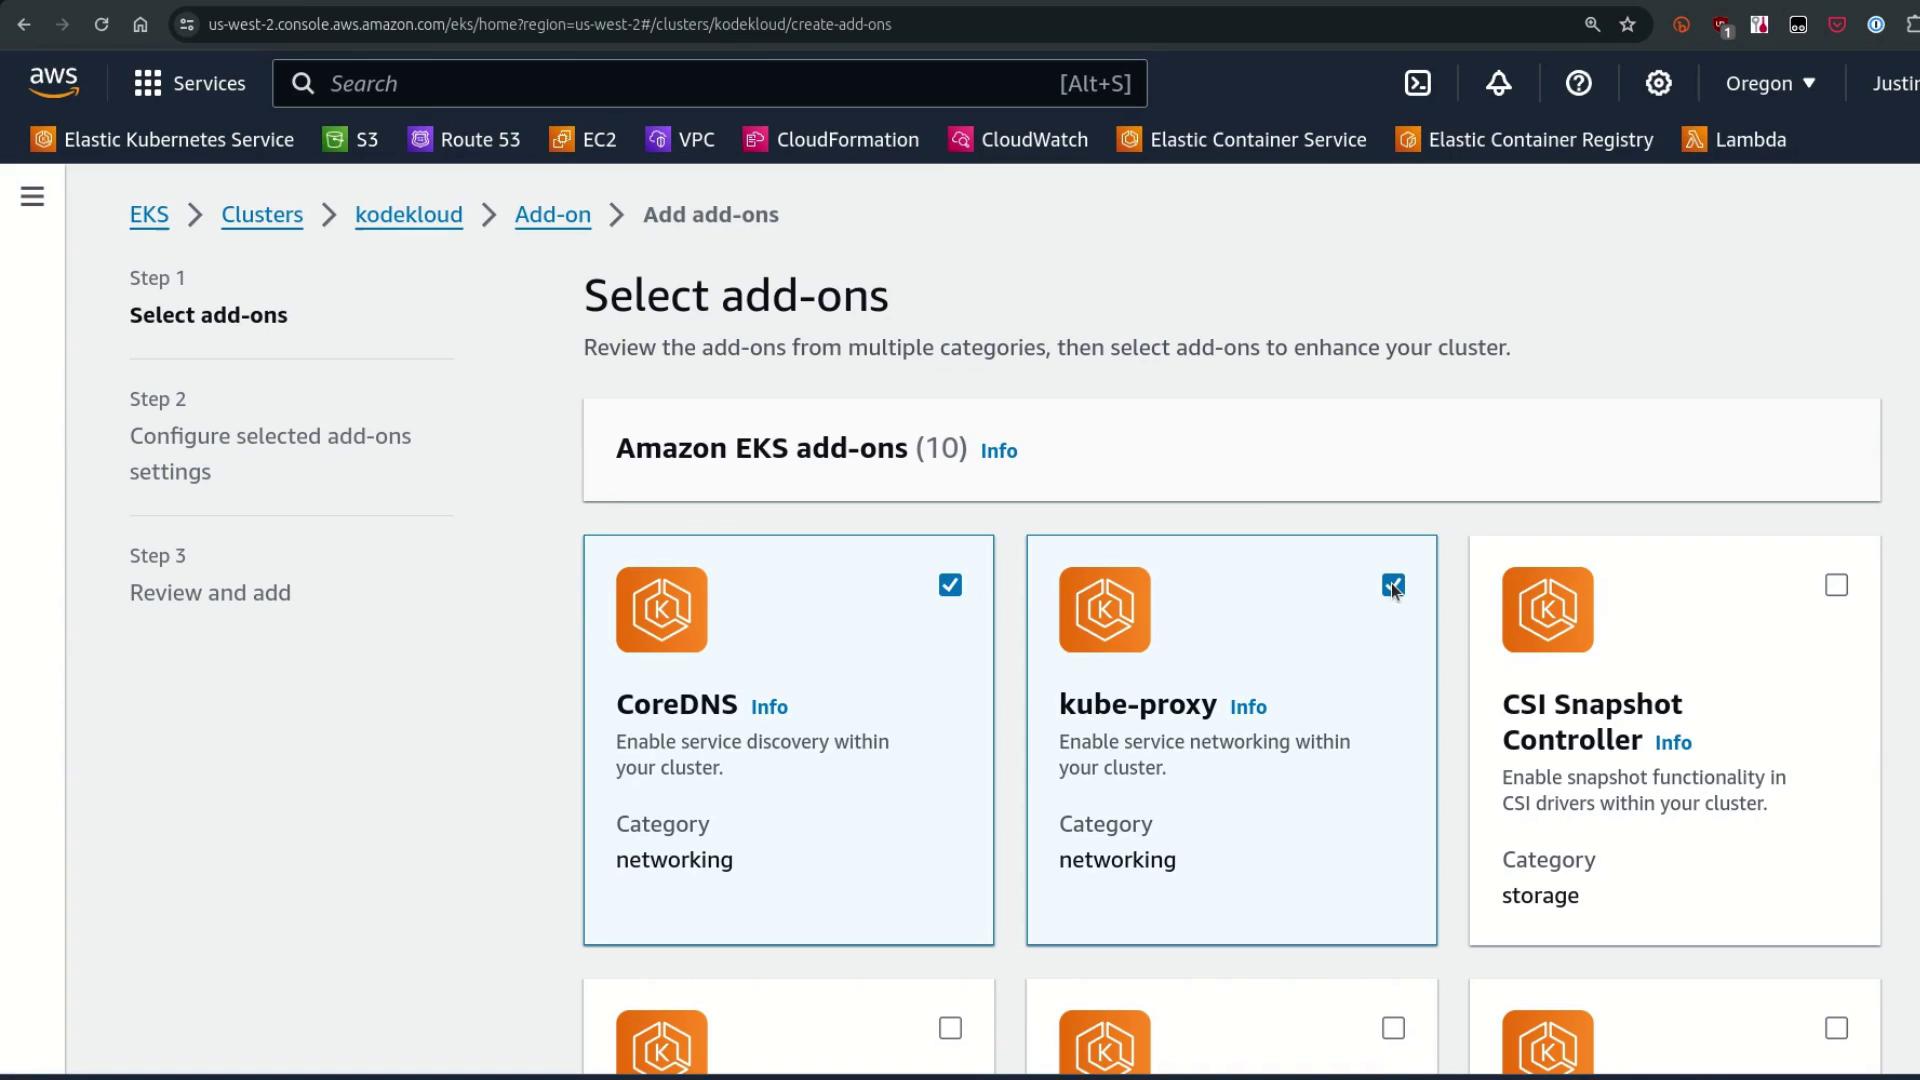This screenshot has width=1920, height=1080.
Task: Navigate to kodekloud breadcrumb link
Action: [408, 214]
